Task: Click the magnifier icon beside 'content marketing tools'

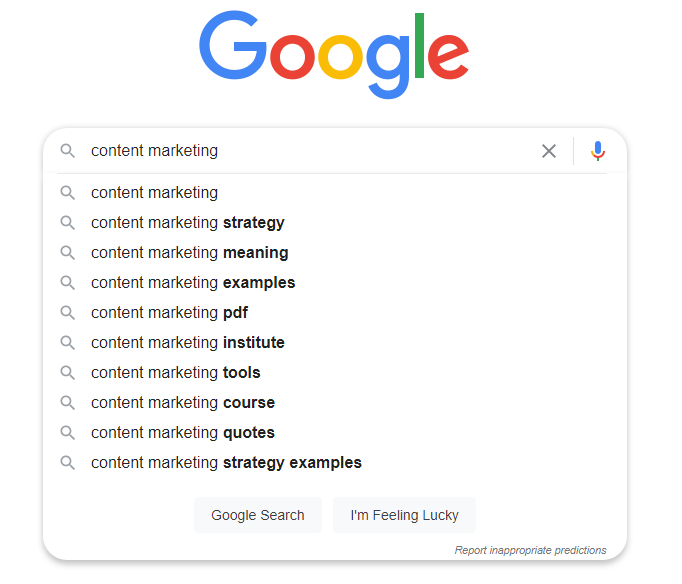Action: 67,373
